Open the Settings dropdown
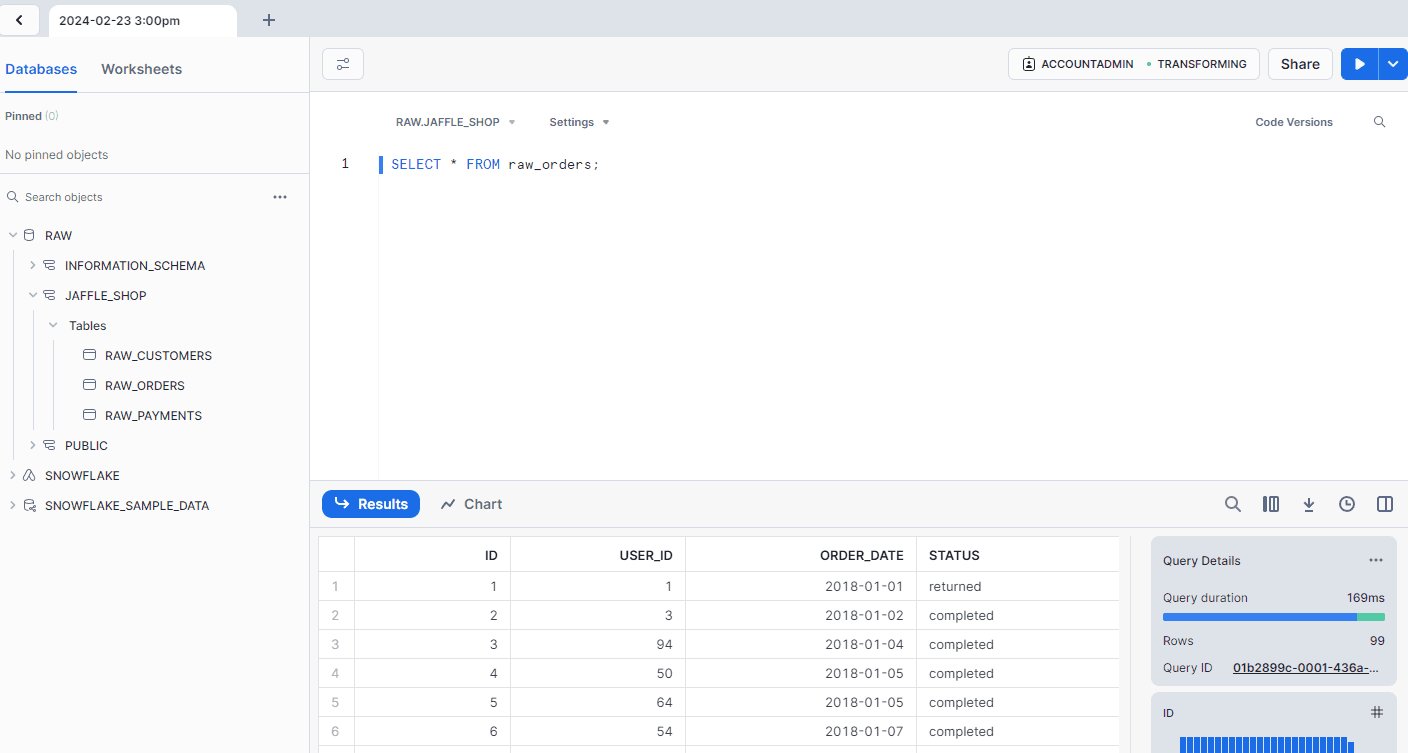The width and height of the screenshot is (1408, 753). point(579,122)
